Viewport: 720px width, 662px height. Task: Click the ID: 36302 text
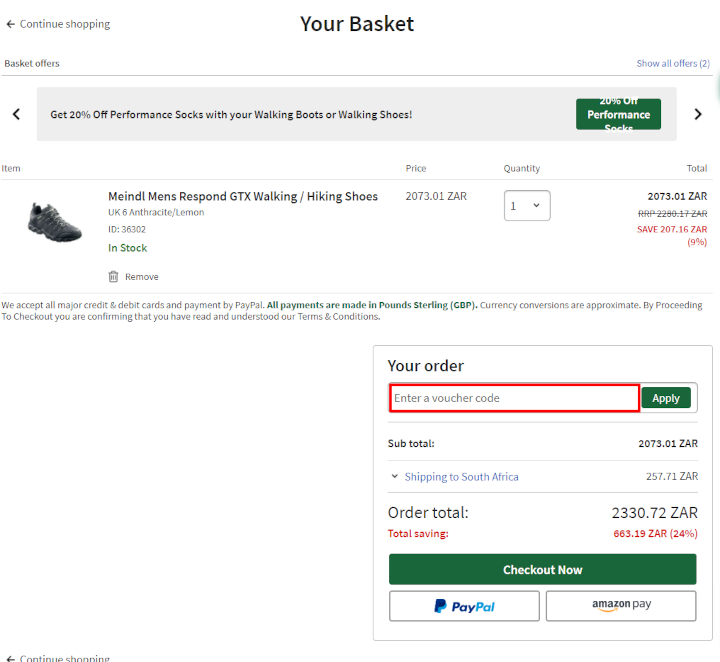pos(127,229)
